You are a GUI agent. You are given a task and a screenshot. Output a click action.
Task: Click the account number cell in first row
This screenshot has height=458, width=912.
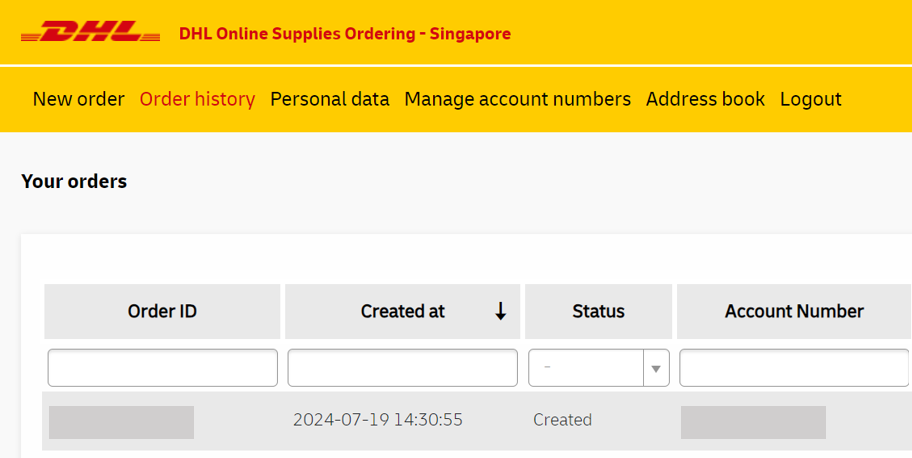point(753,422)
